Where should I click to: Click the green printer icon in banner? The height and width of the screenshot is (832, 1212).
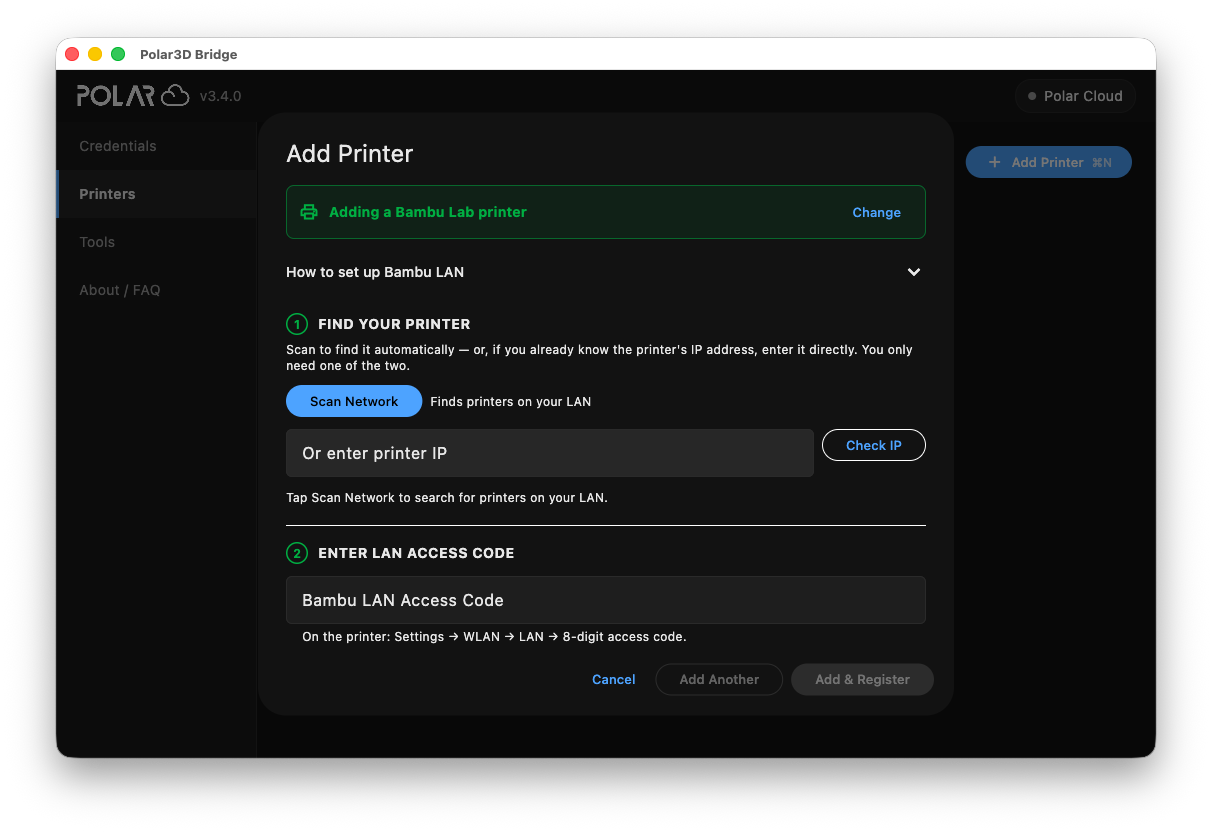click(309, 212)
